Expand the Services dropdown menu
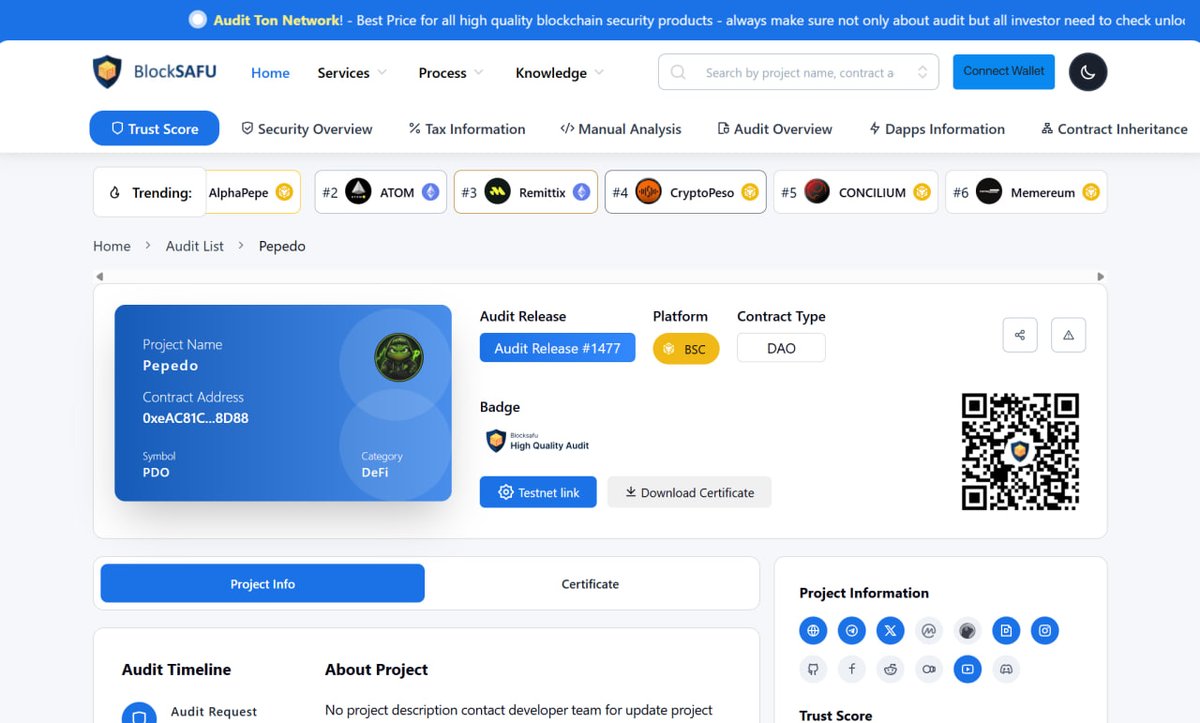Screen dimensions: 1200x723 point(352,73)
